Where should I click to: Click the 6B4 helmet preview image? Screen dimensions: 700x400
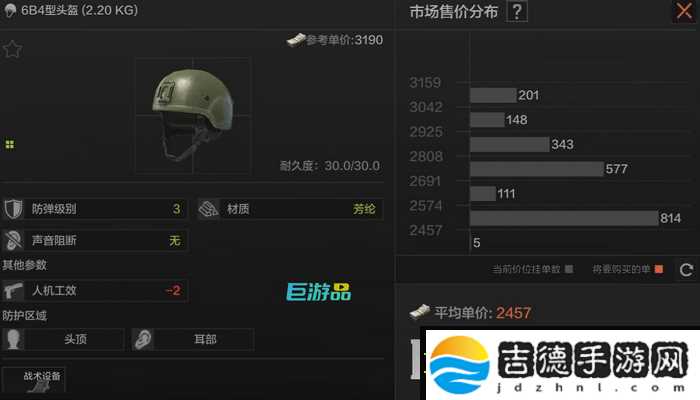[x=193, y=115]
